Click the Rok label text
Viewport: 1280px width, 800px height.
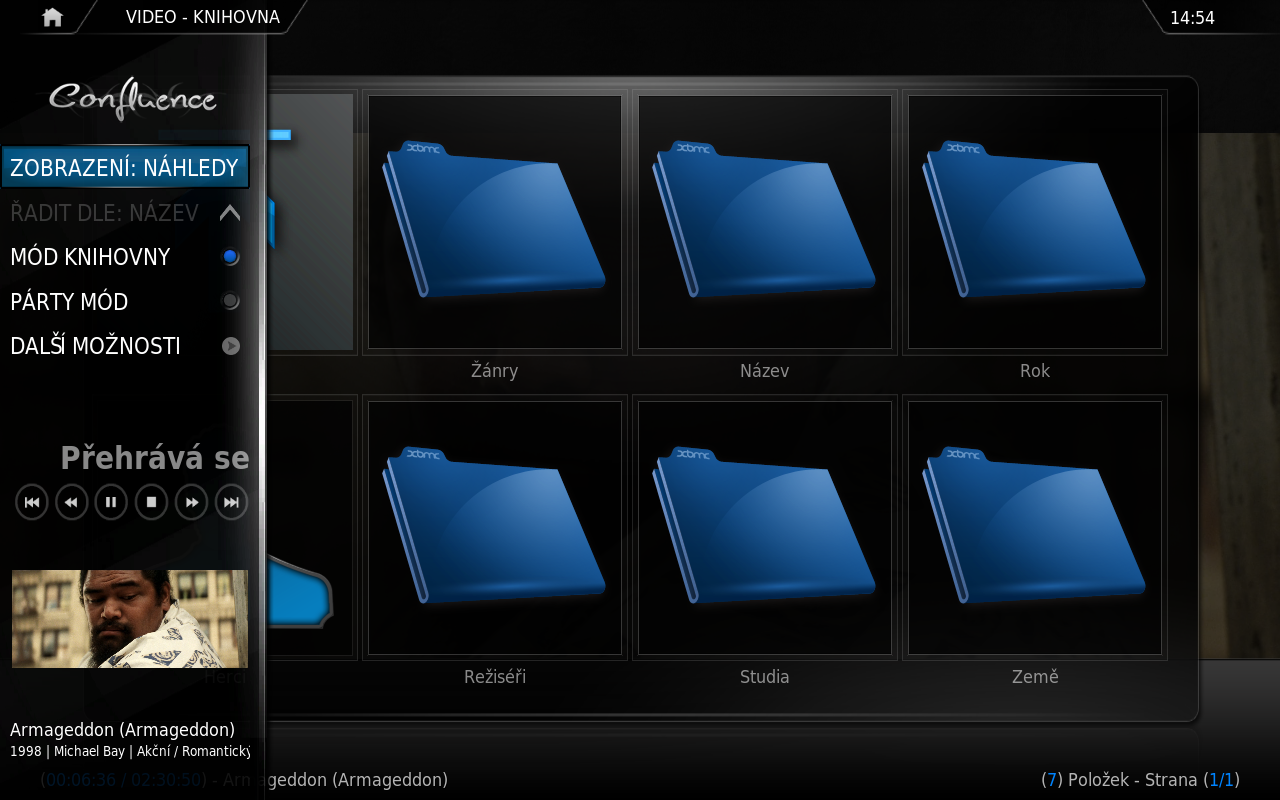click(1035, 371)
